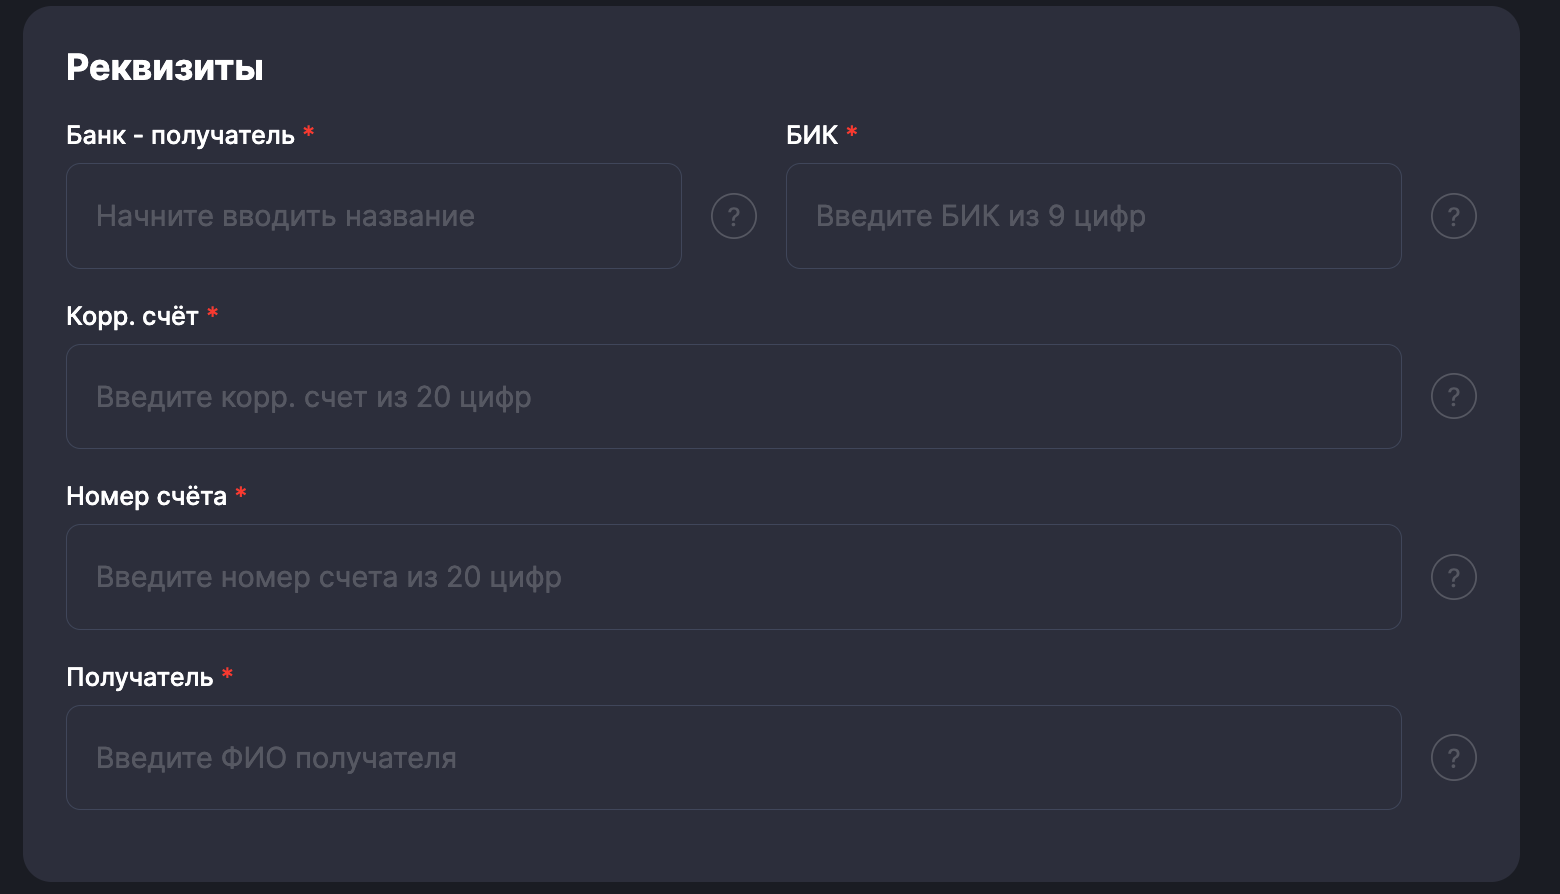This screenshot has height=894, width=1560.
Task: Click the Номер счёта label text
Action: [x=146, y=496]
